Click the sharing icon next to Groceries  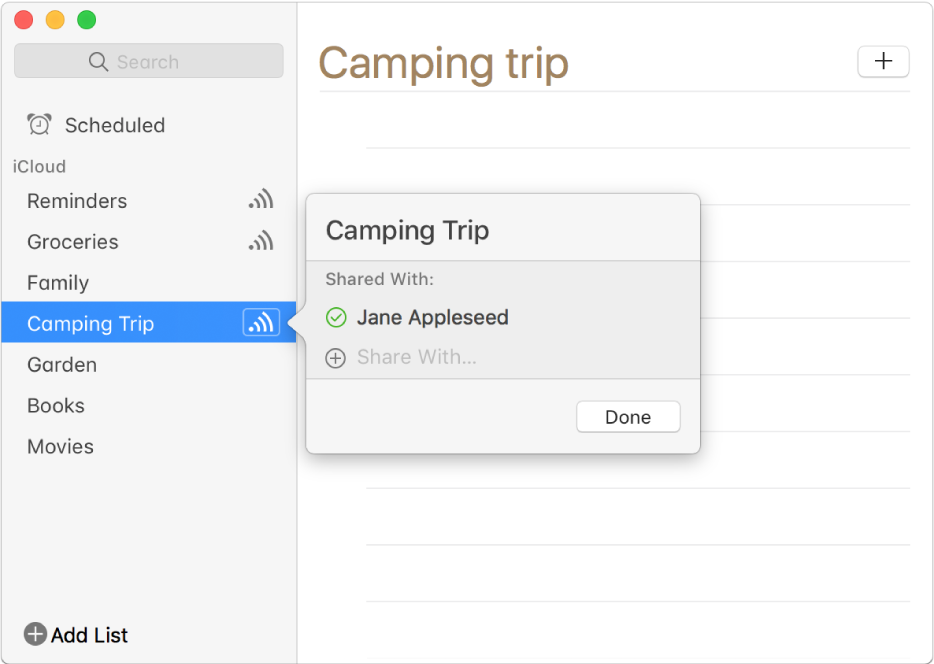(261, 241)
